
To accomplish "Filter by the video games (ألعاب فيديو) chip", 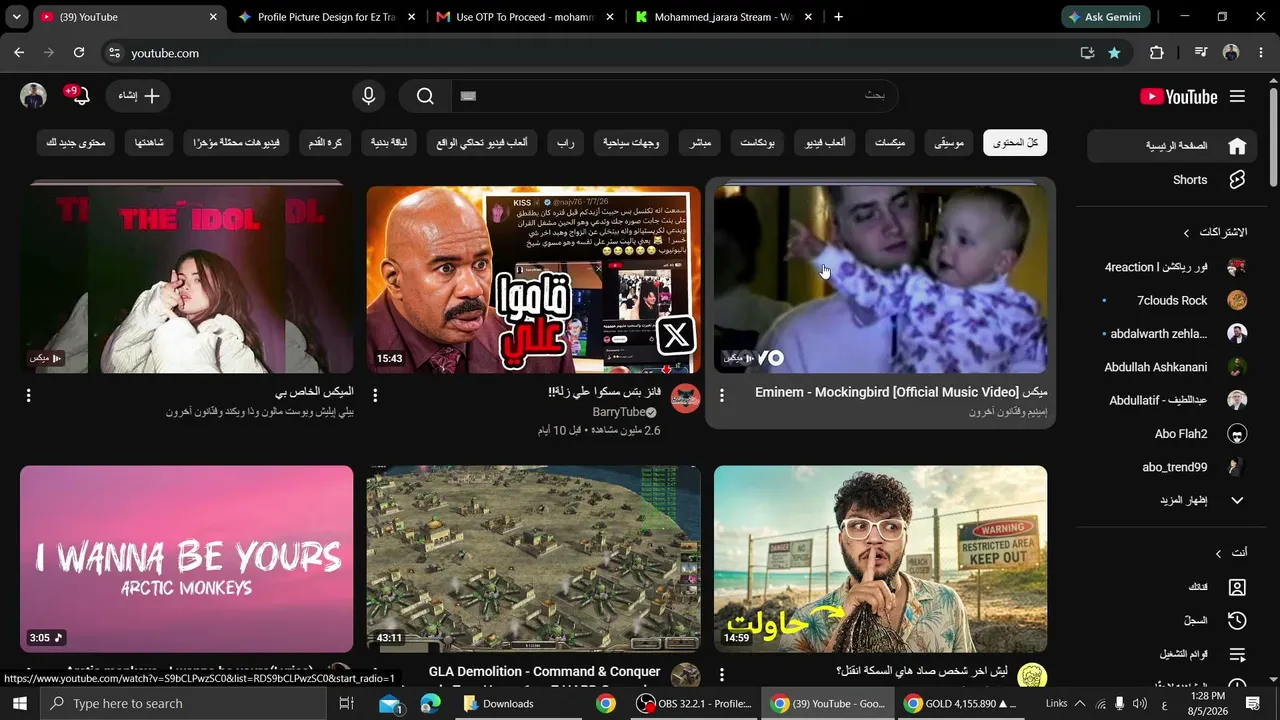I will 826,143.
